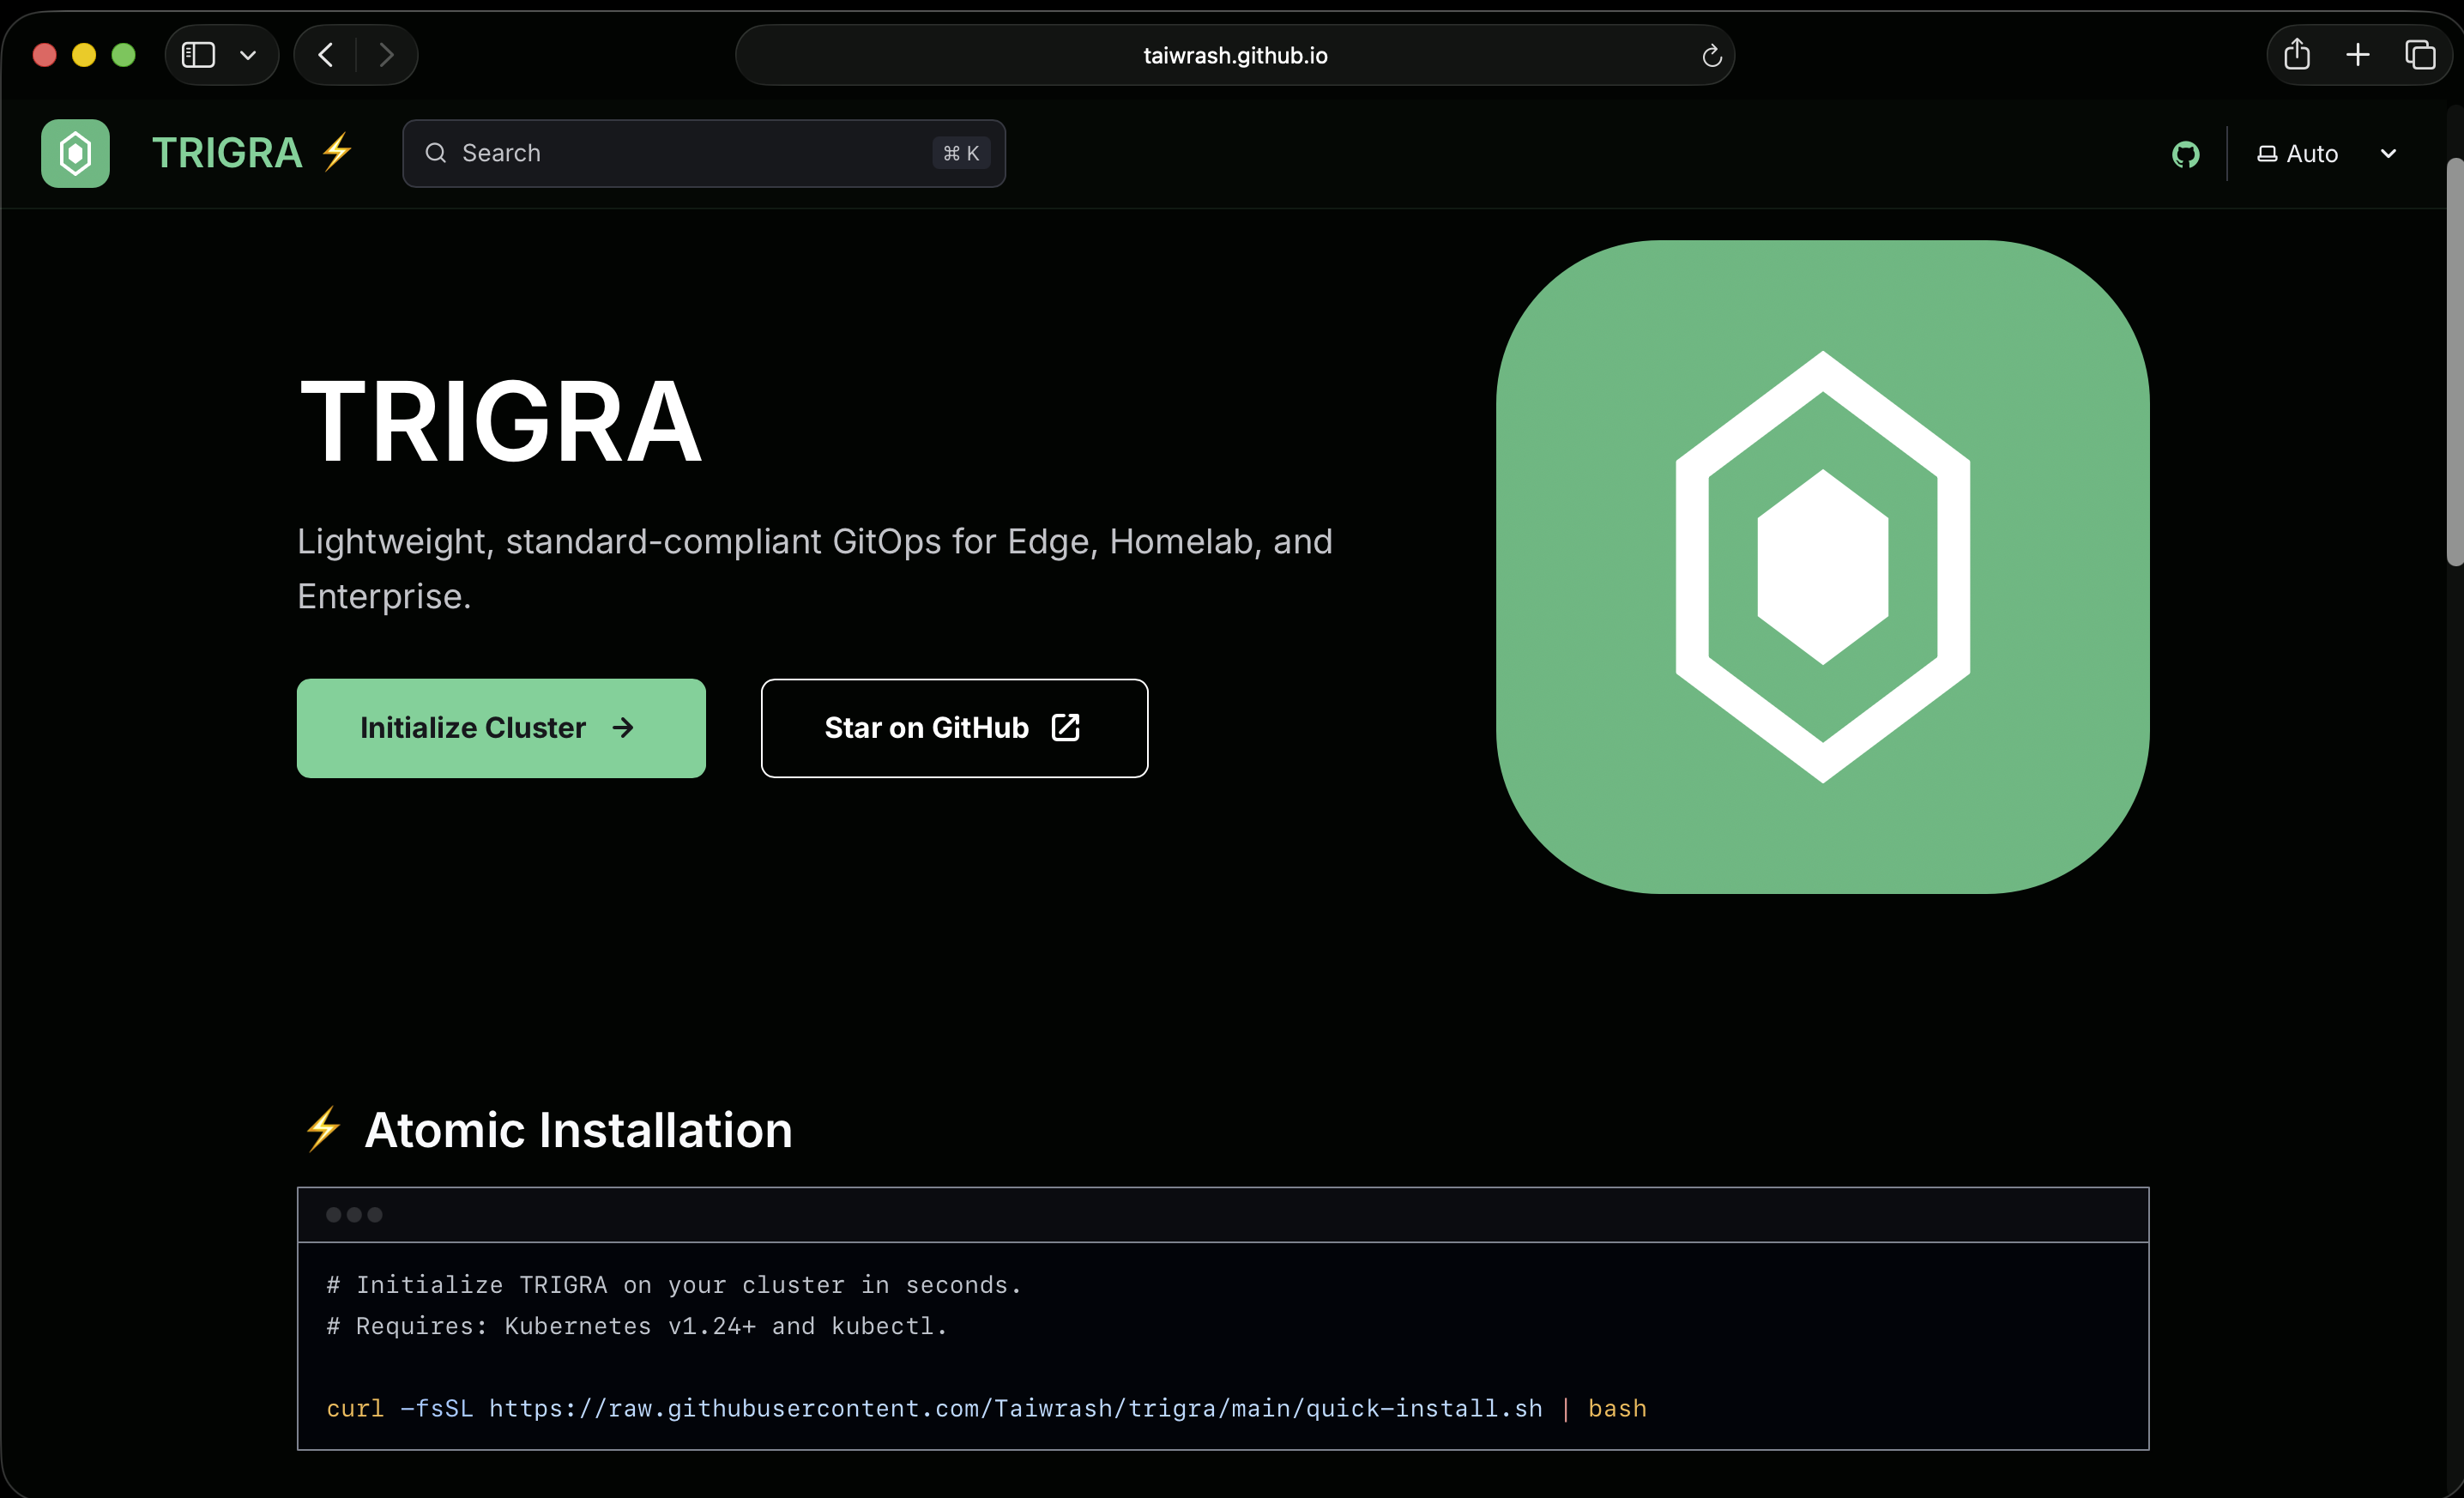Reload the page with refresh icon
Screen dimensions: 2464x1498
pos(1711,56)
